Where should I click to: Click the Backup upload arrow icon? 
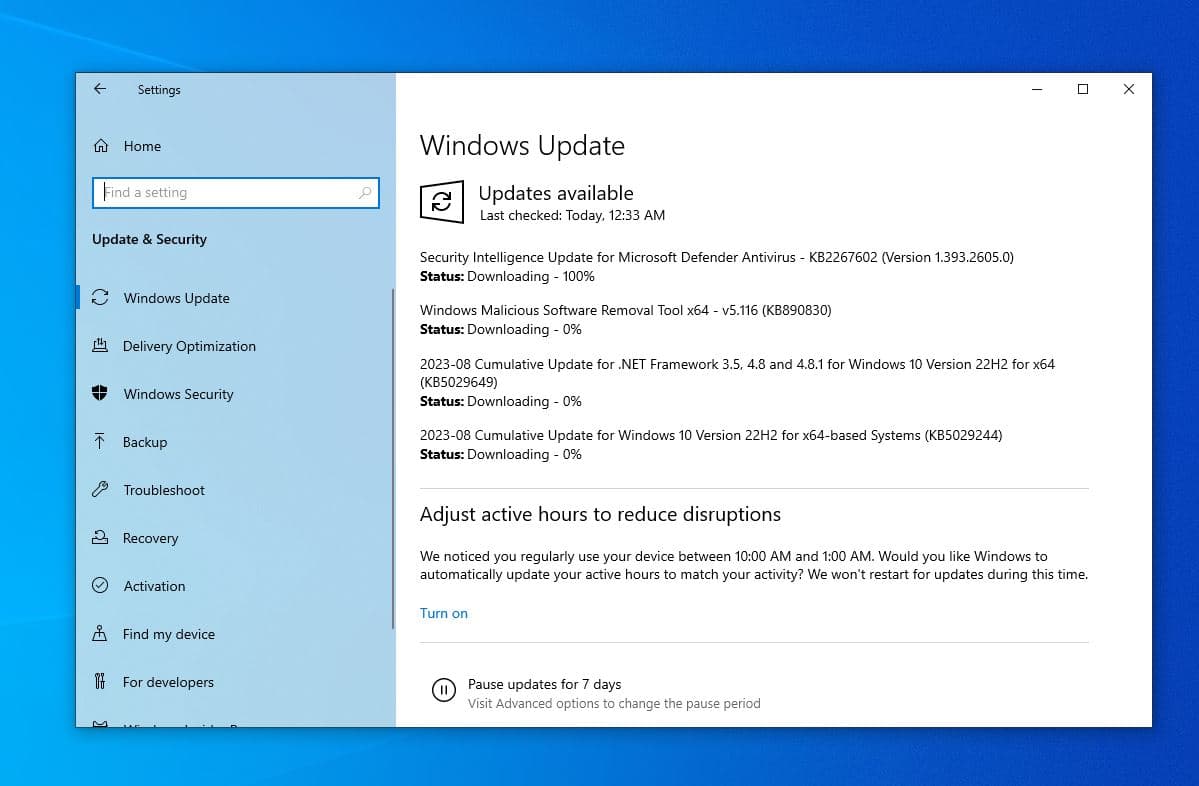[99, 441]
